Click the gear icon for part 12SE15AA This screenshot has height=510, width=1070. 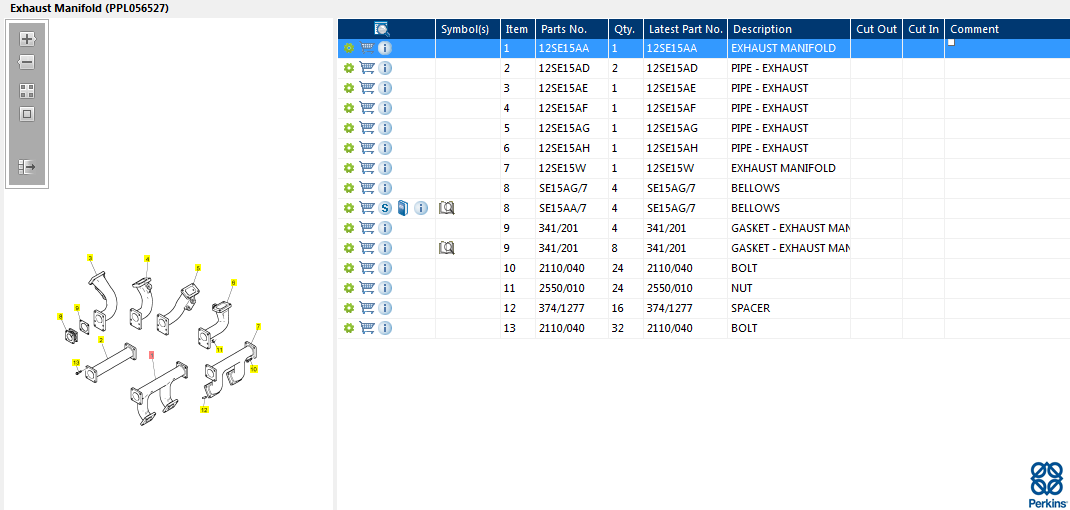(x=349, y=48)
